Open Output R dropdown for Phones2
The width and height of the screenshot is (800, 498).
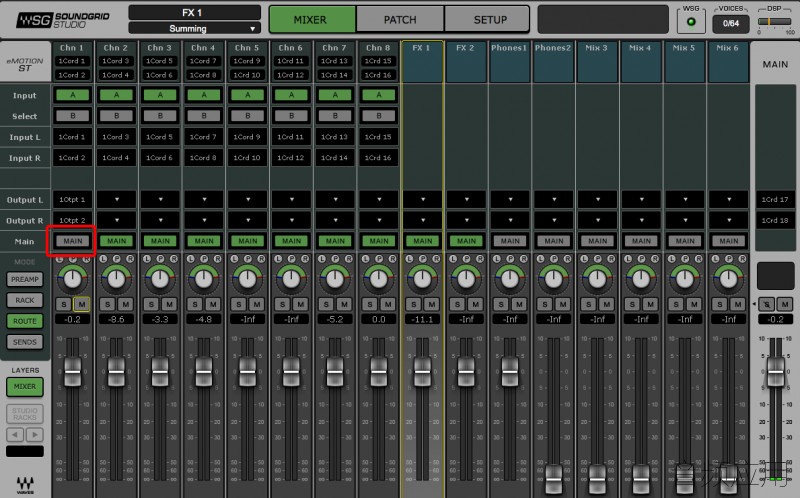click(554, 220)
